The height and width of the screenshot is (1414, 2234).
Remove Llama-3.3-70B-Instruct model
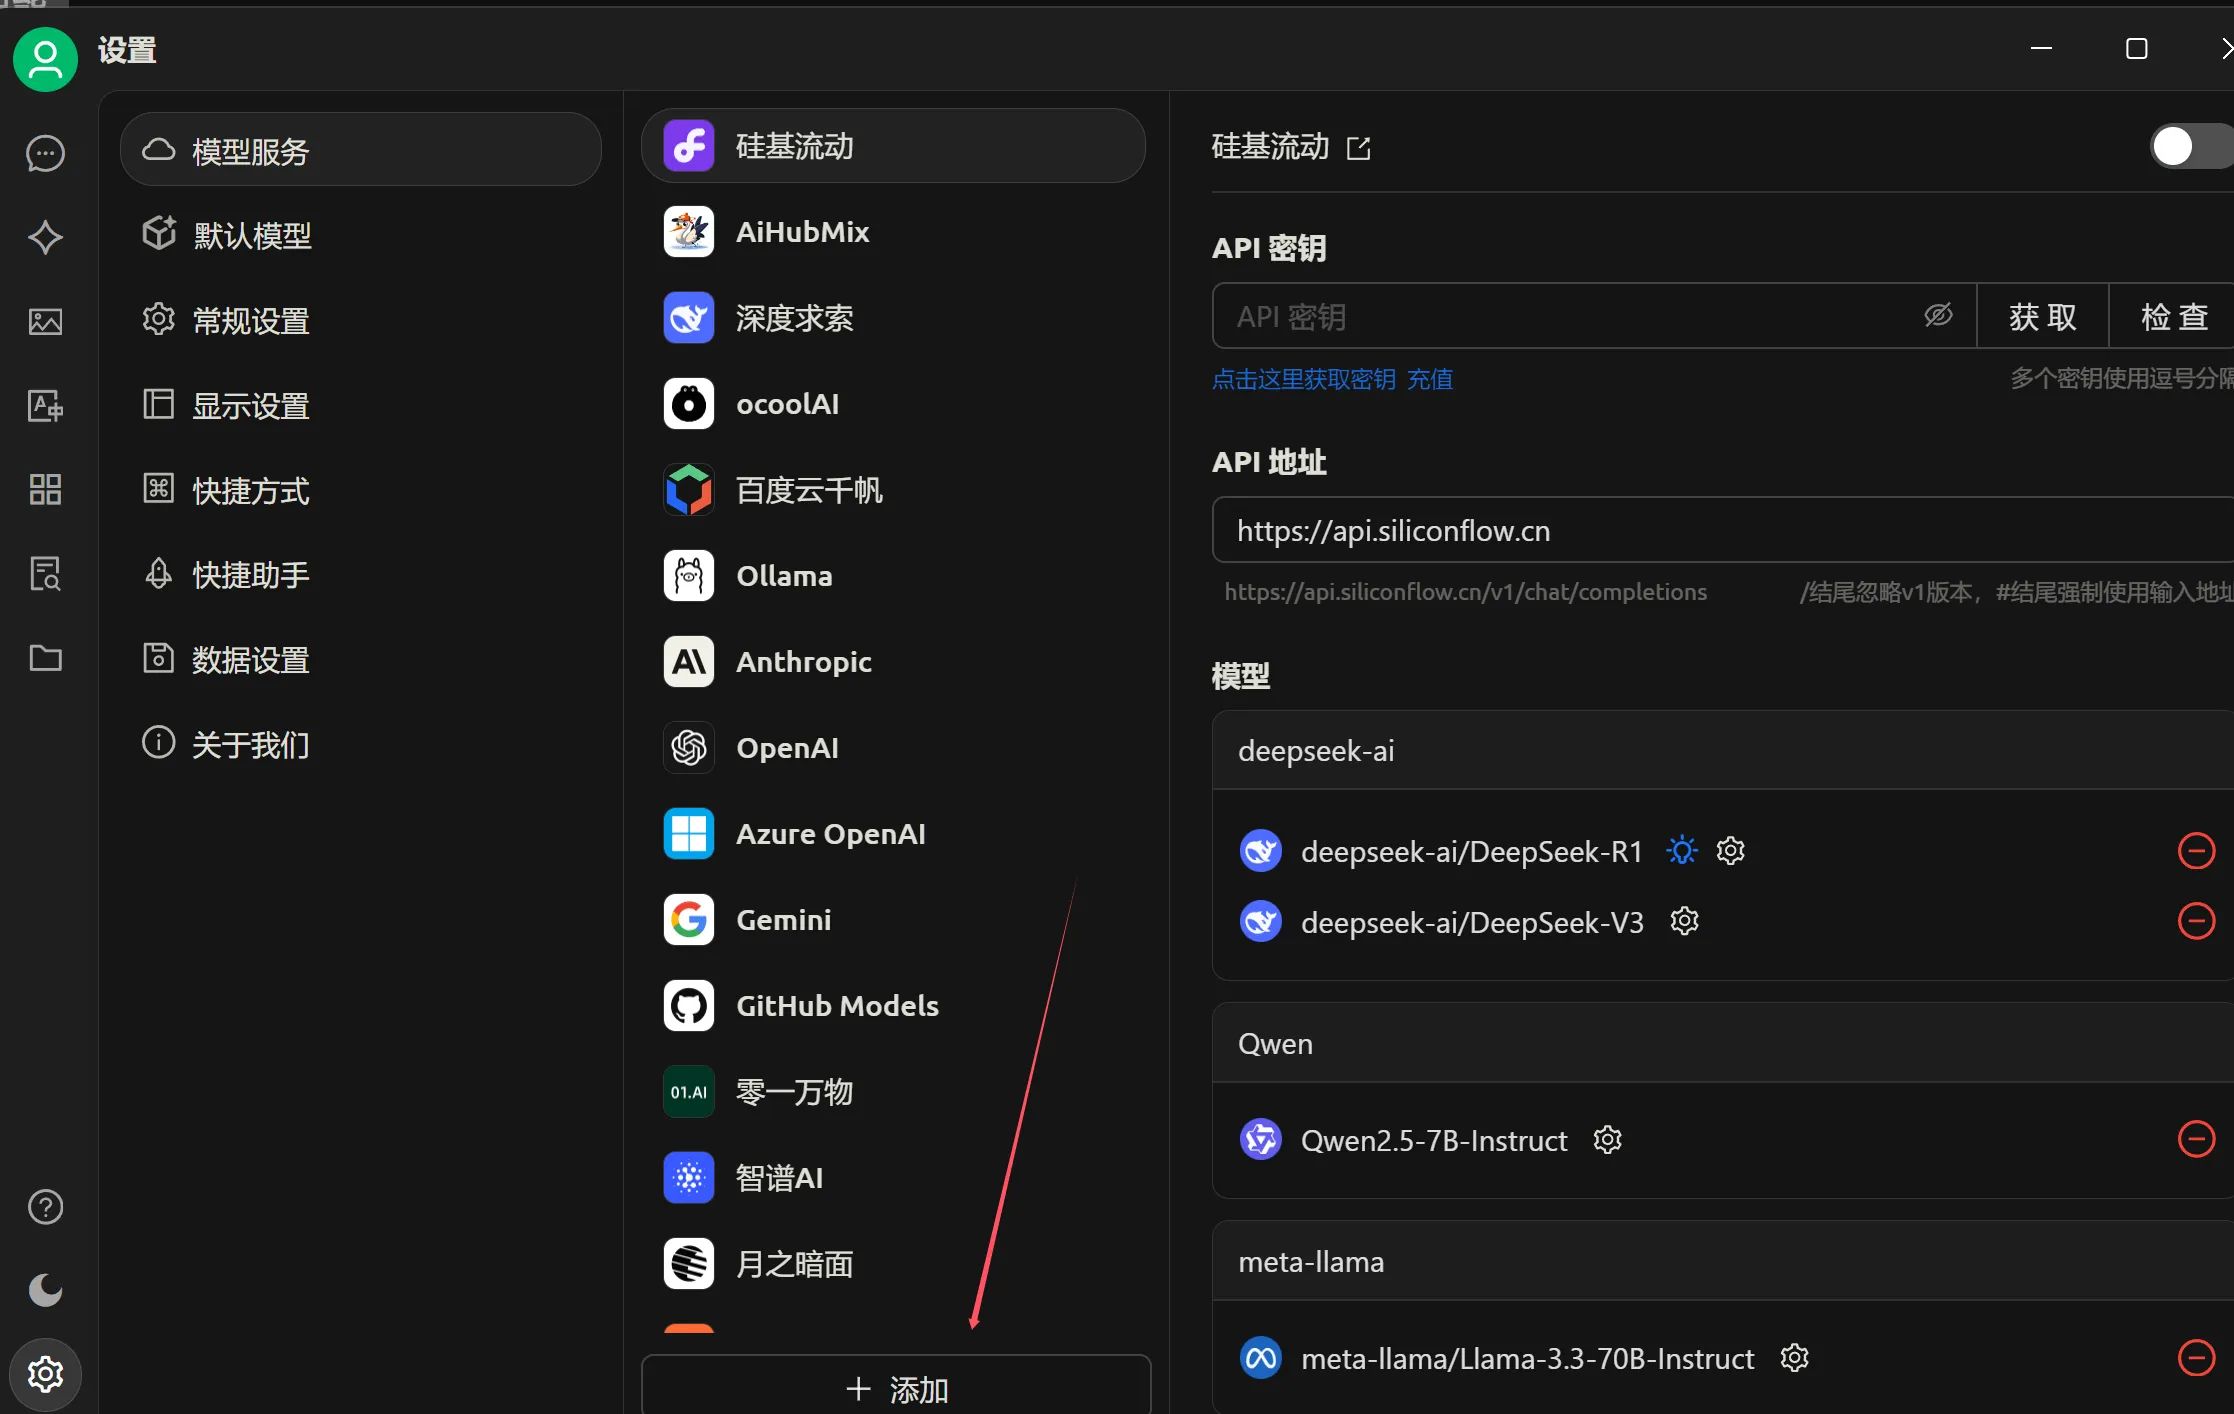click(x=2196, y=1358)
